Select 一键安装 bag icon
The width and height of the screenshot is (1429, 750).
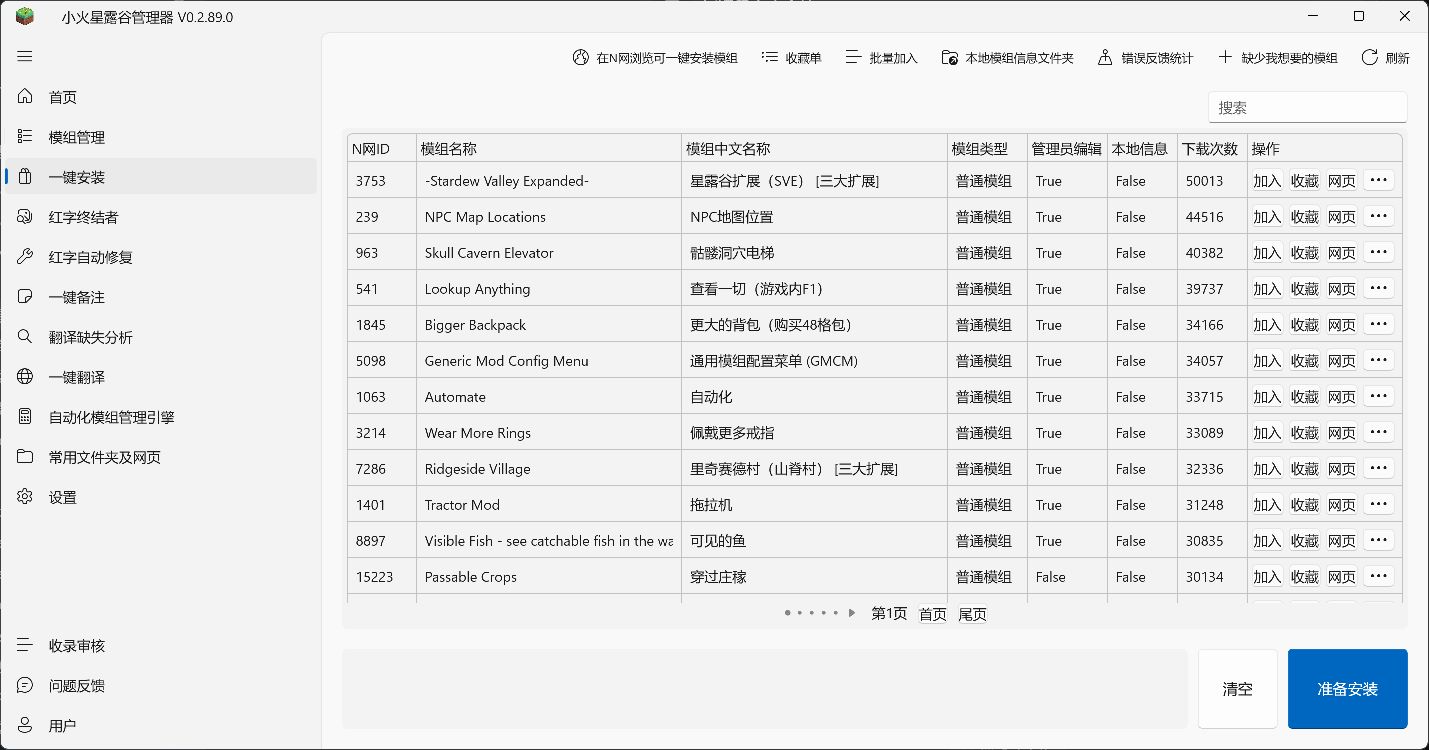coord(25,177)
